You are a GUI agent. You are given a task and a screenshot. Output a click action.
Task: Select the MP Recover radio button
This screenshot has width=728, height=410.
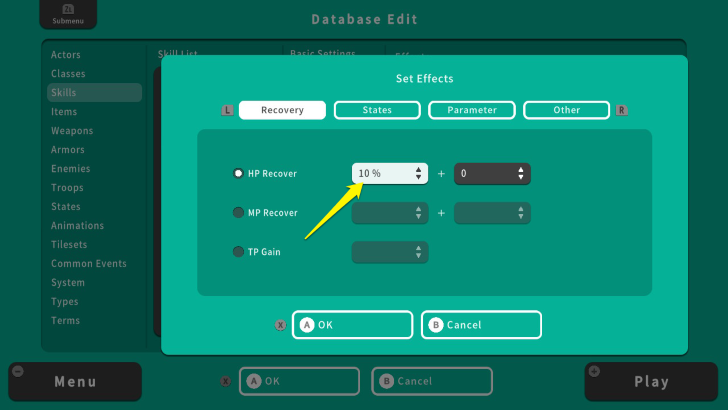click(x=238, y=213)
